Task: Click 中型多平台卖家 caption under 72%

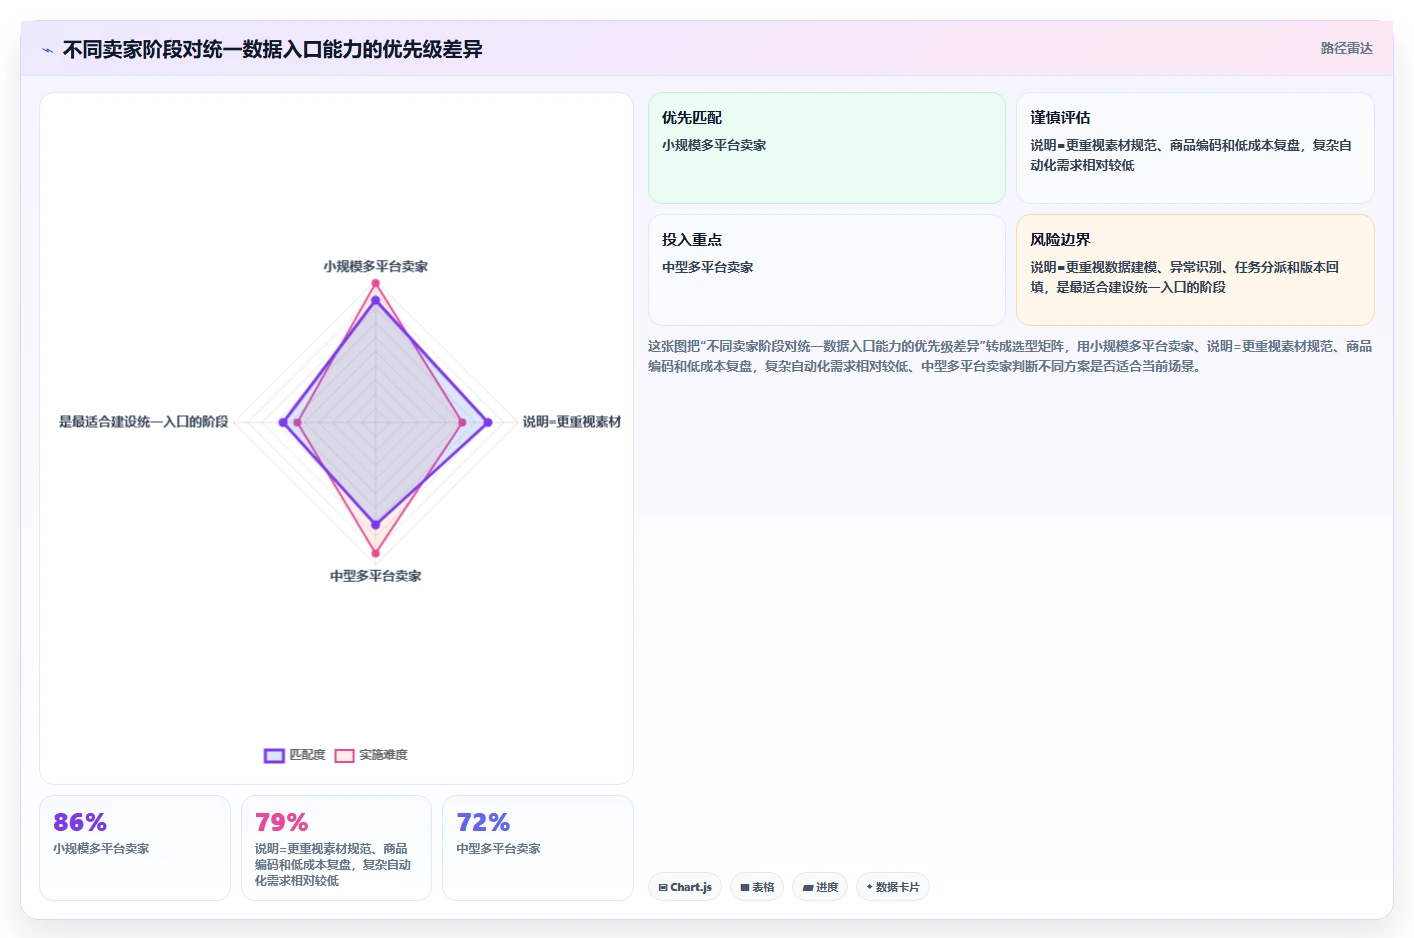Action: tap(498, 848)
